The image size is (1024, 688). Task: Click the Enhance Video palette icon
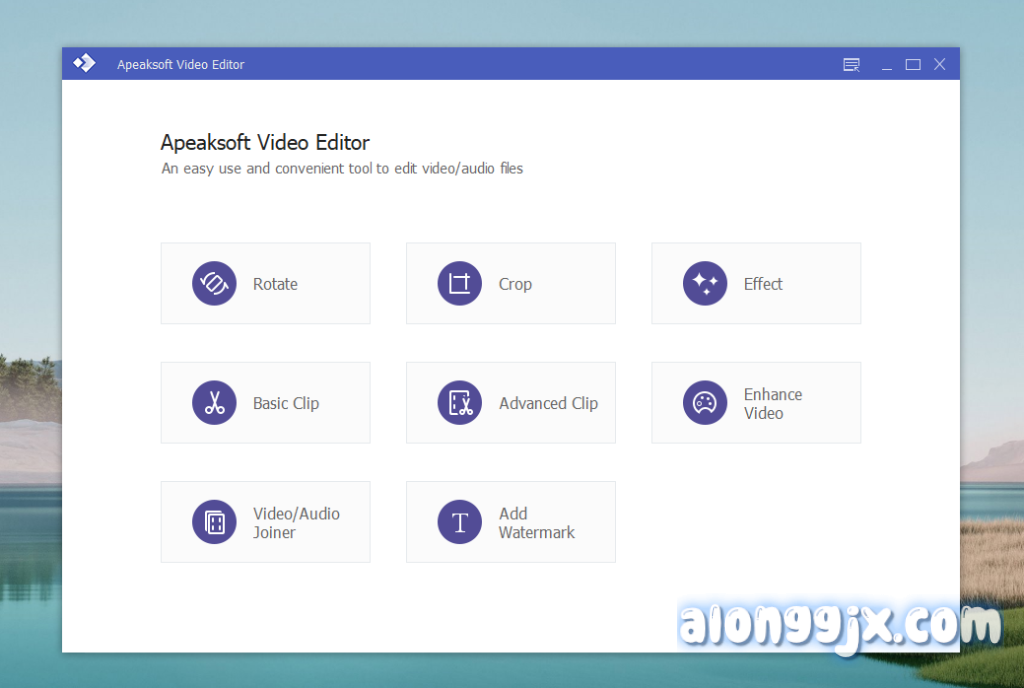point(705,403)
